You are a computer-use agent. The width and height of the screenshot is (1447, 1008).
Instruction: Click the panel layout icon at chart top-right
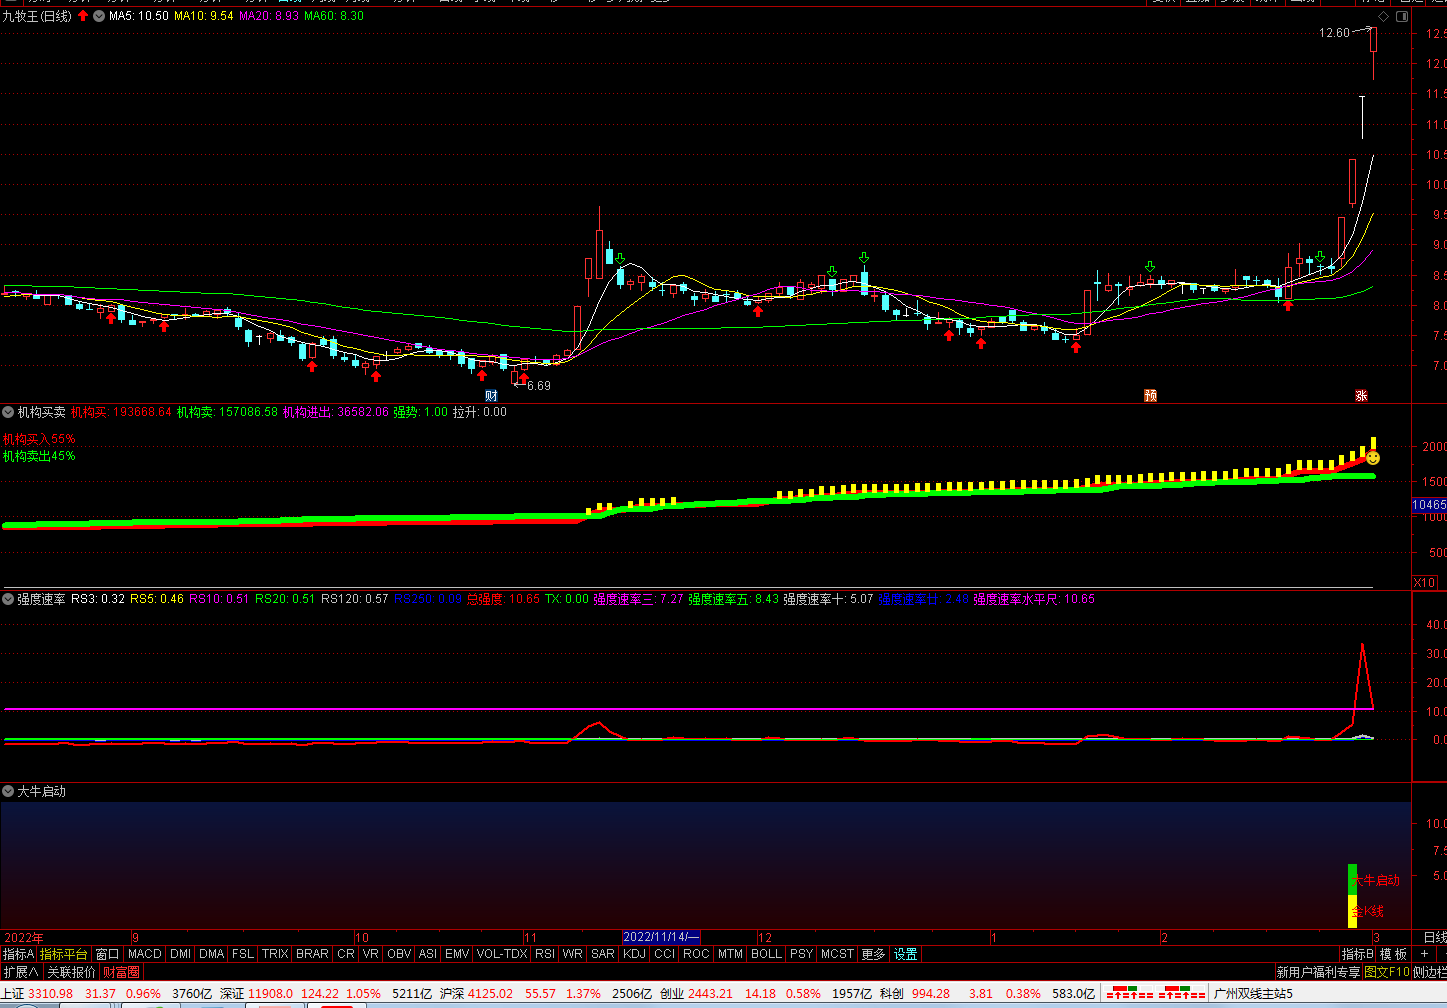(1402, 16)
